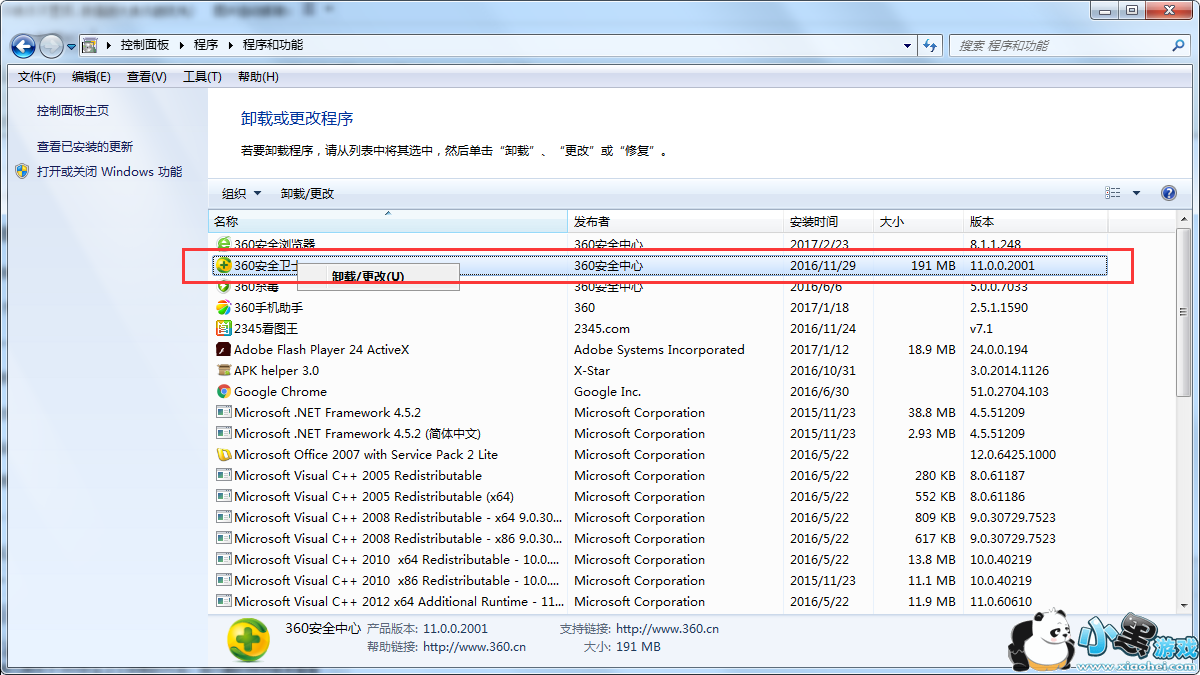Click the Google Chrome program icon
This screenshot has height=675, width=1200.
pyautogui.click(x=224, y=392)
